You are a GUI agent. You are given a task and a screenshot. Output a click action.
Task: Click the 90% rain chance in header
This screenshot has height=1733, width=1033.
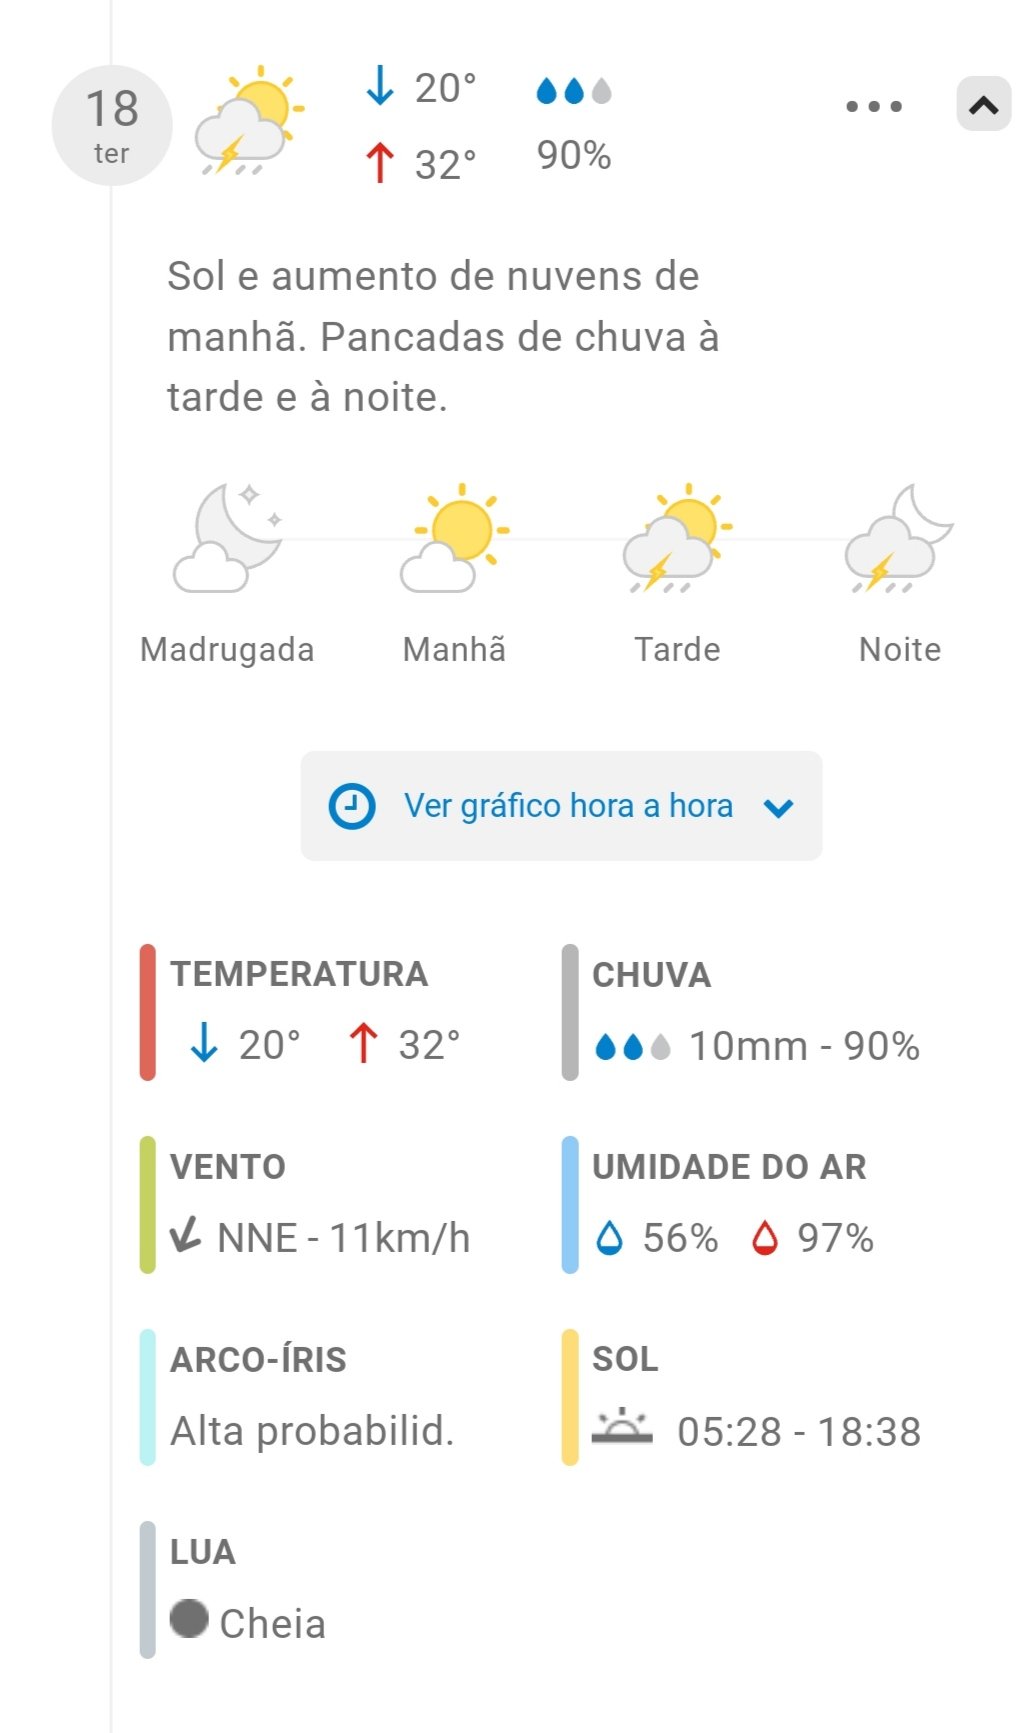(x=574, y=156)
